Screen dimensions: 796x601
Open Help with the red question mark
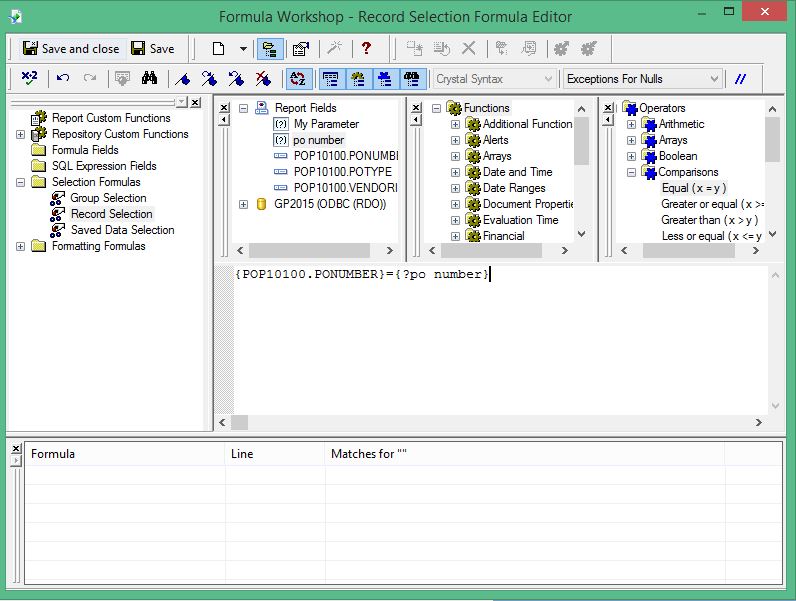pyautogui.click(x=366, y=48)
